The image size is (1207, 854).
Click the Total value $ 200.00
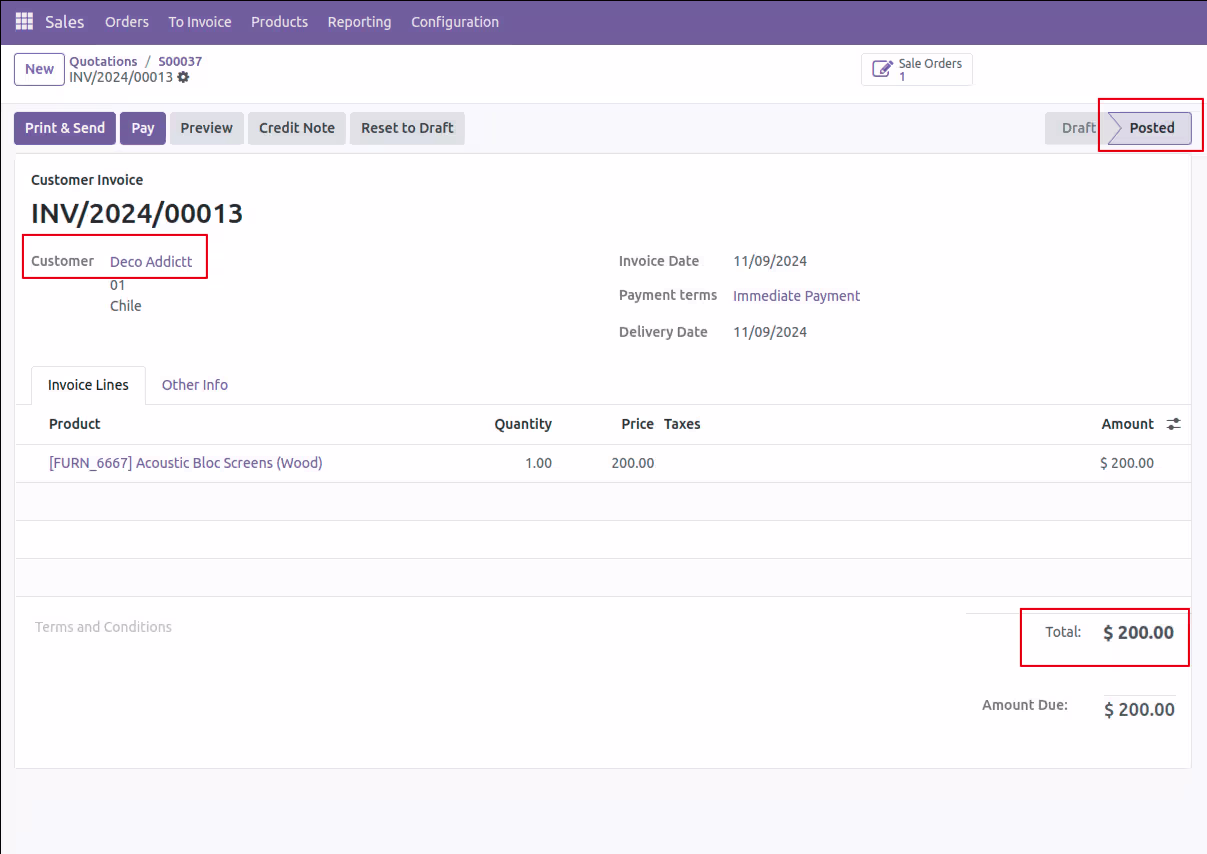pos(1138,633)
